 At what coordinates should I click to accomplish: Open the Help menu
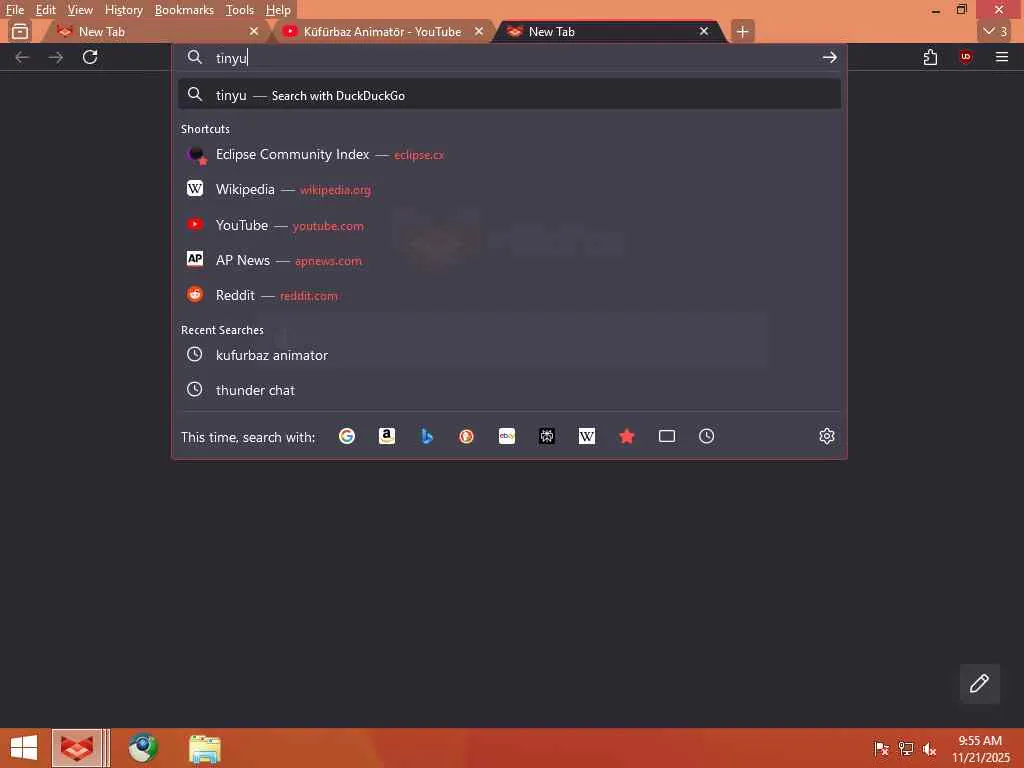278,10
